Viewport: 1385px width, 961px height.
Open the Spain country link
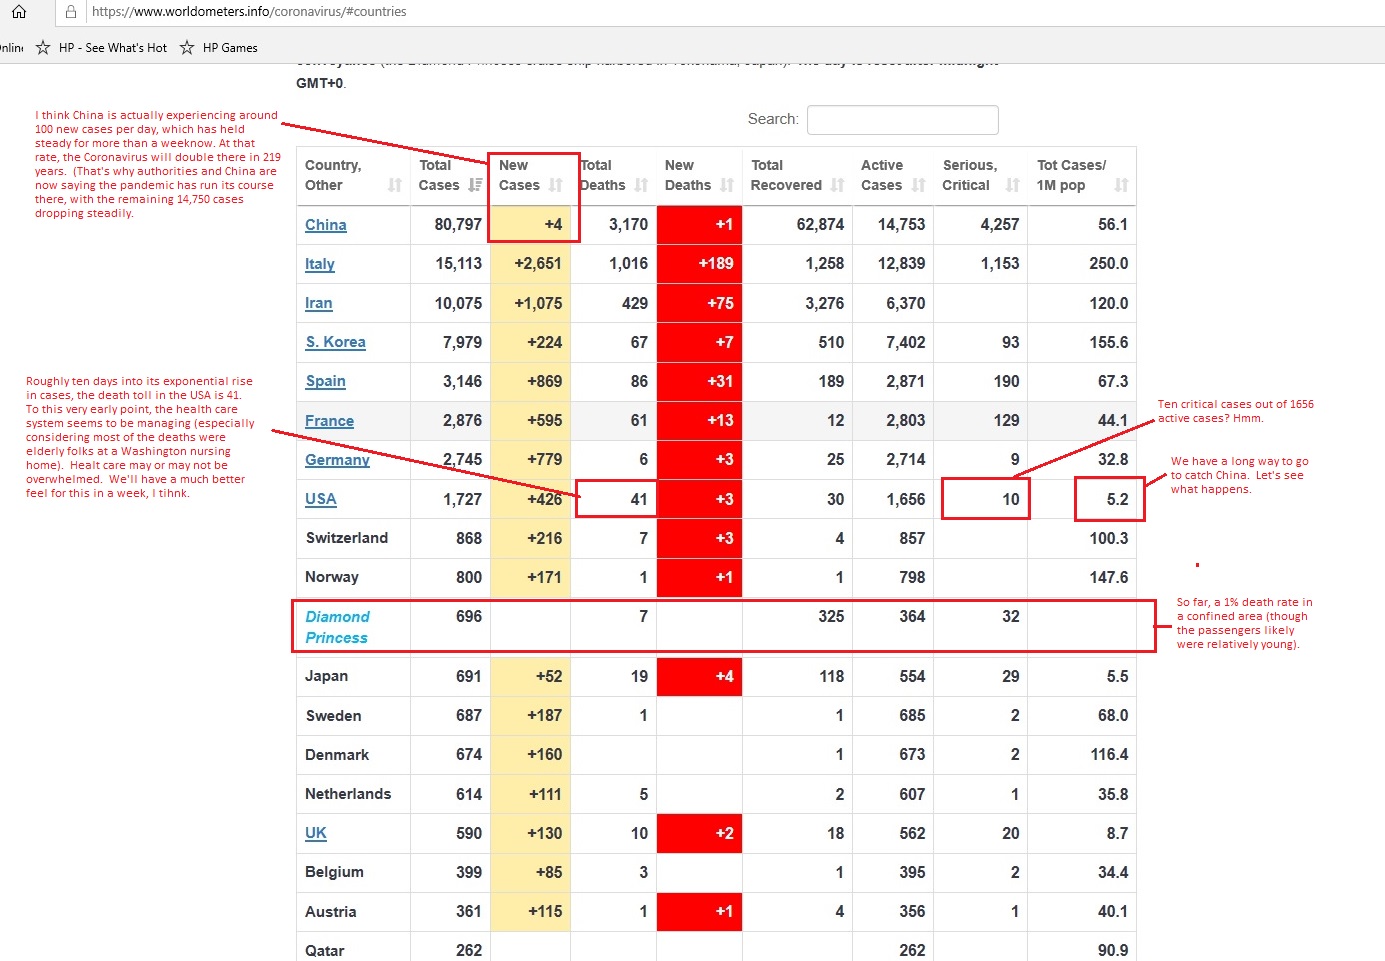click(x=326, y=381)
